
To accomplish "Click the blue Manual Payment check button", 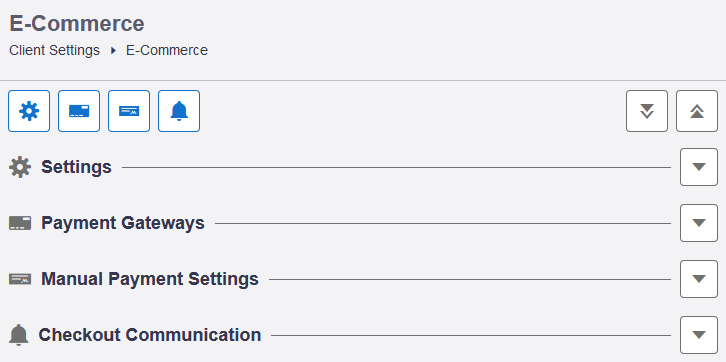I will [129, 111].
